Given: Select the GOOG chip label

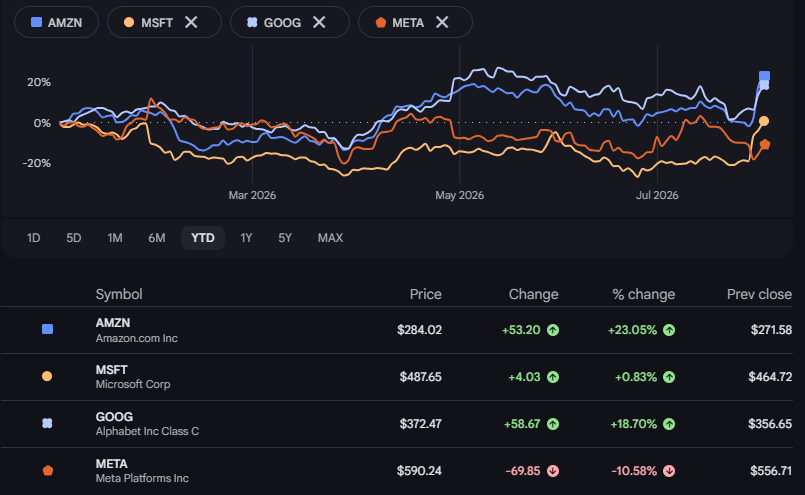Looking at the screenshot, I should [282, 23].
